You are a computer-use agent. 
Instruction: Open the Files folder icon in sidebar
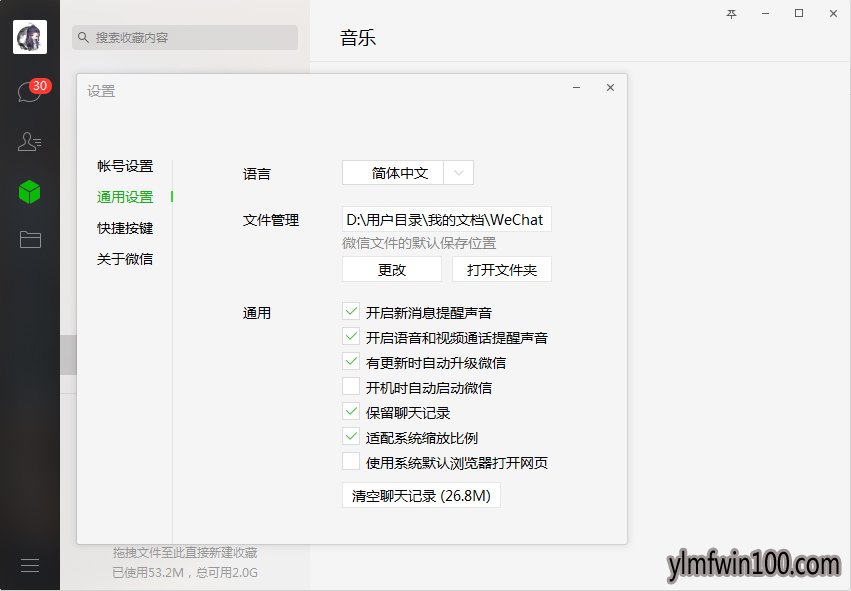pyautogui.click(x=30, y=239)
